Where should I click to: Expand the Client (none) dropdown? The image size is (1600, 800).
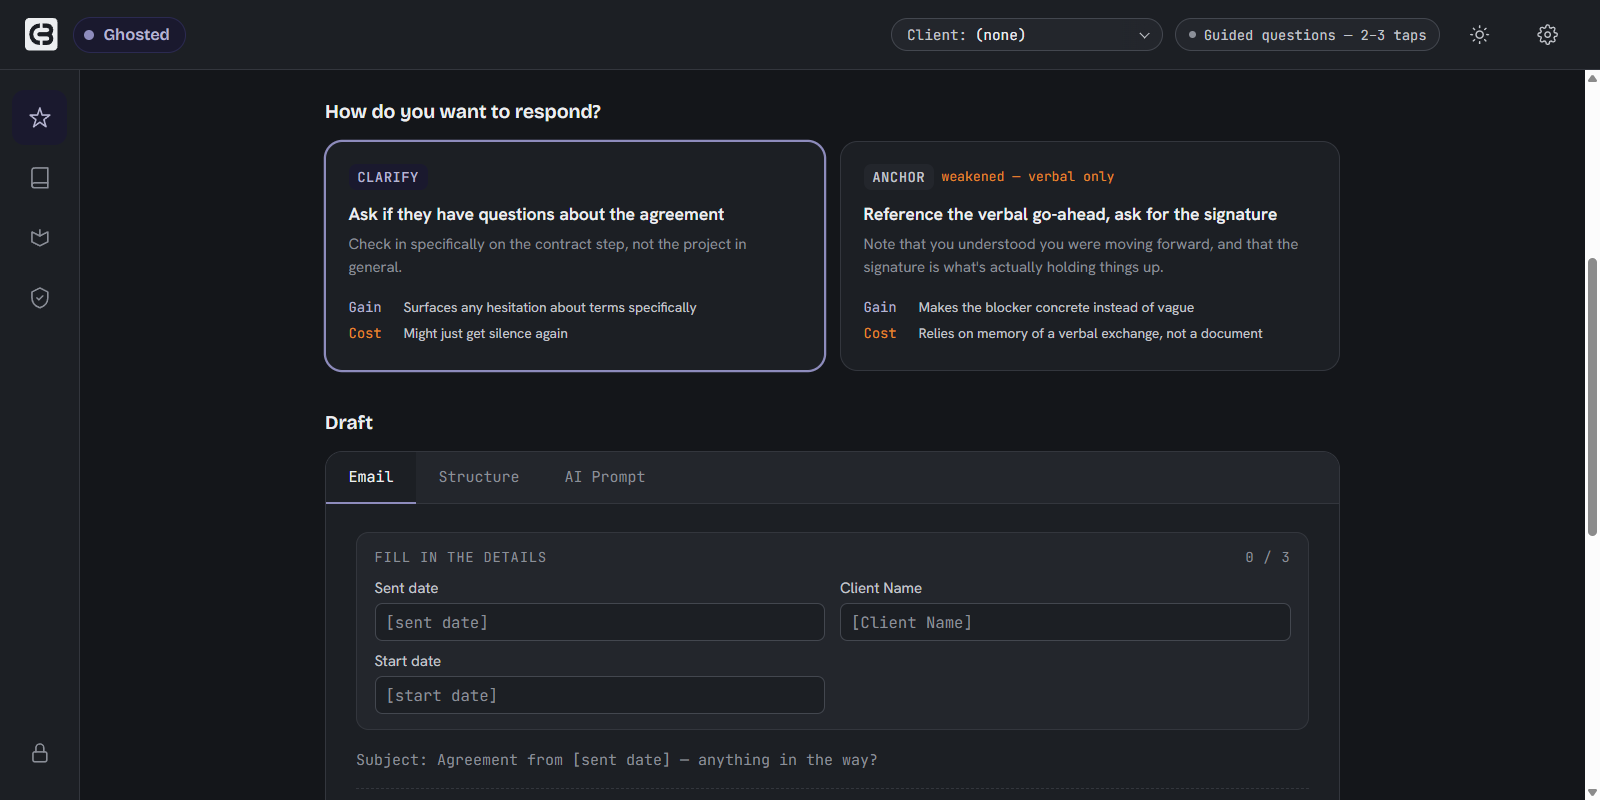1027,35
